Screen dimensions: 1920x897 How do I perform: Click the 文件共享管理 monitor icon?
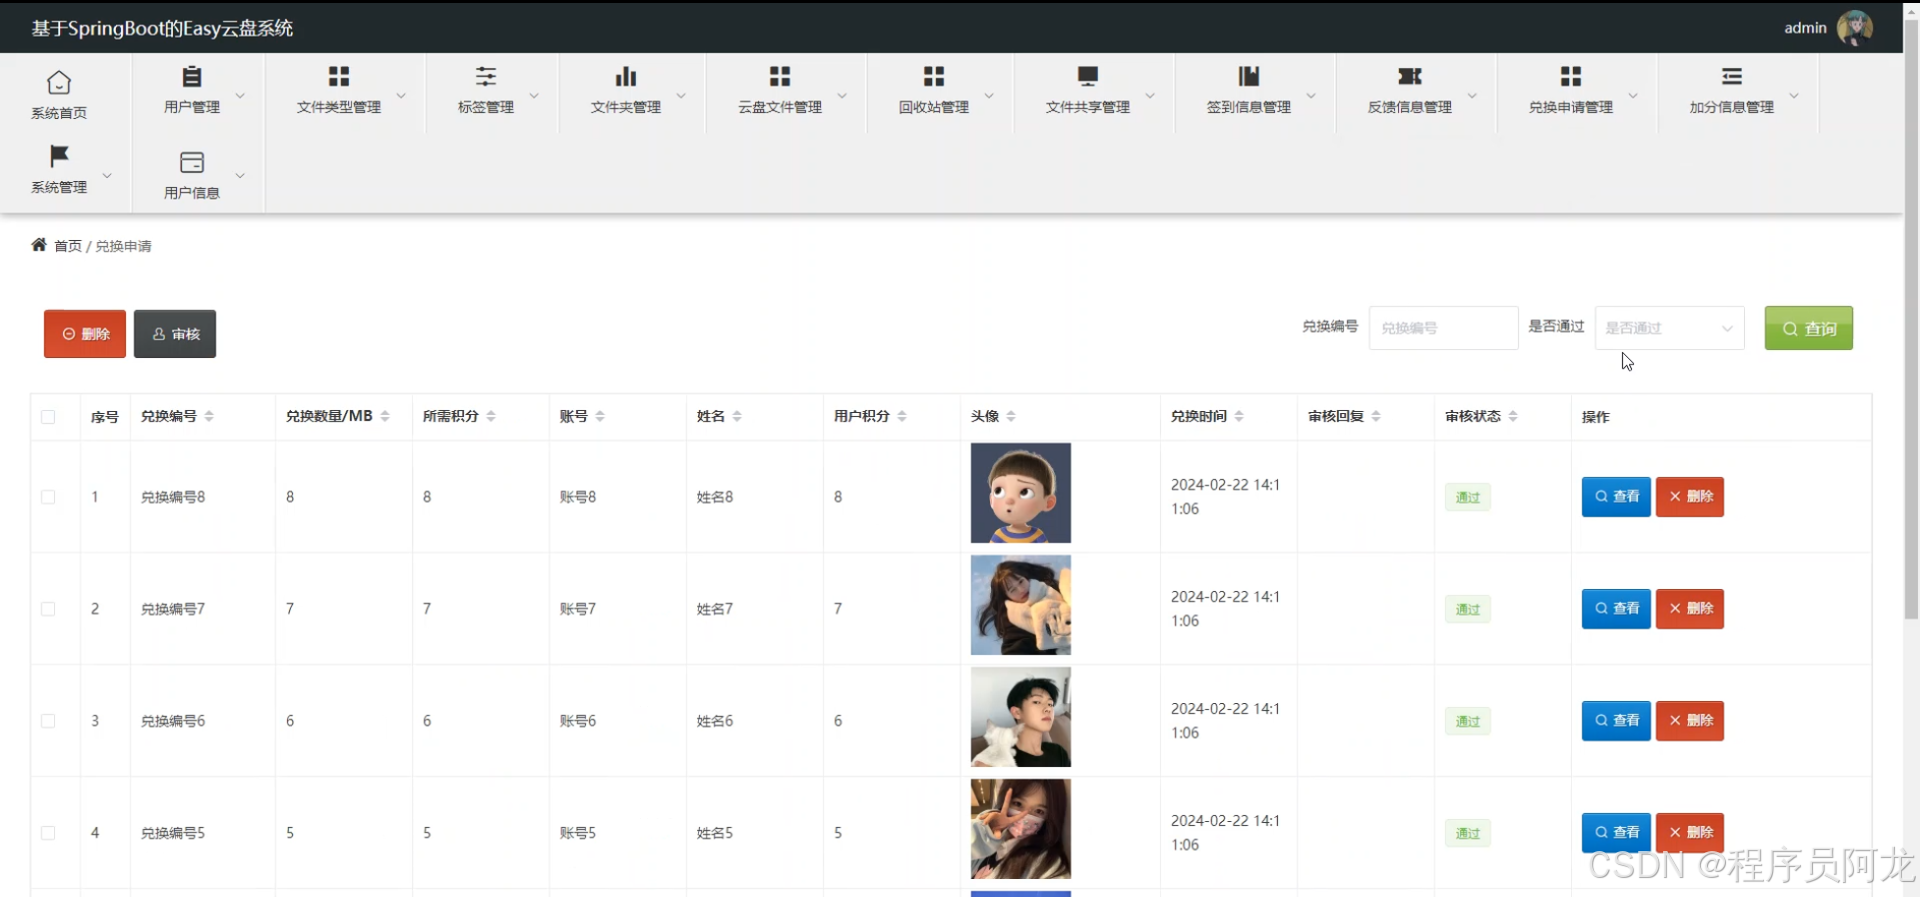point(1088,76)
